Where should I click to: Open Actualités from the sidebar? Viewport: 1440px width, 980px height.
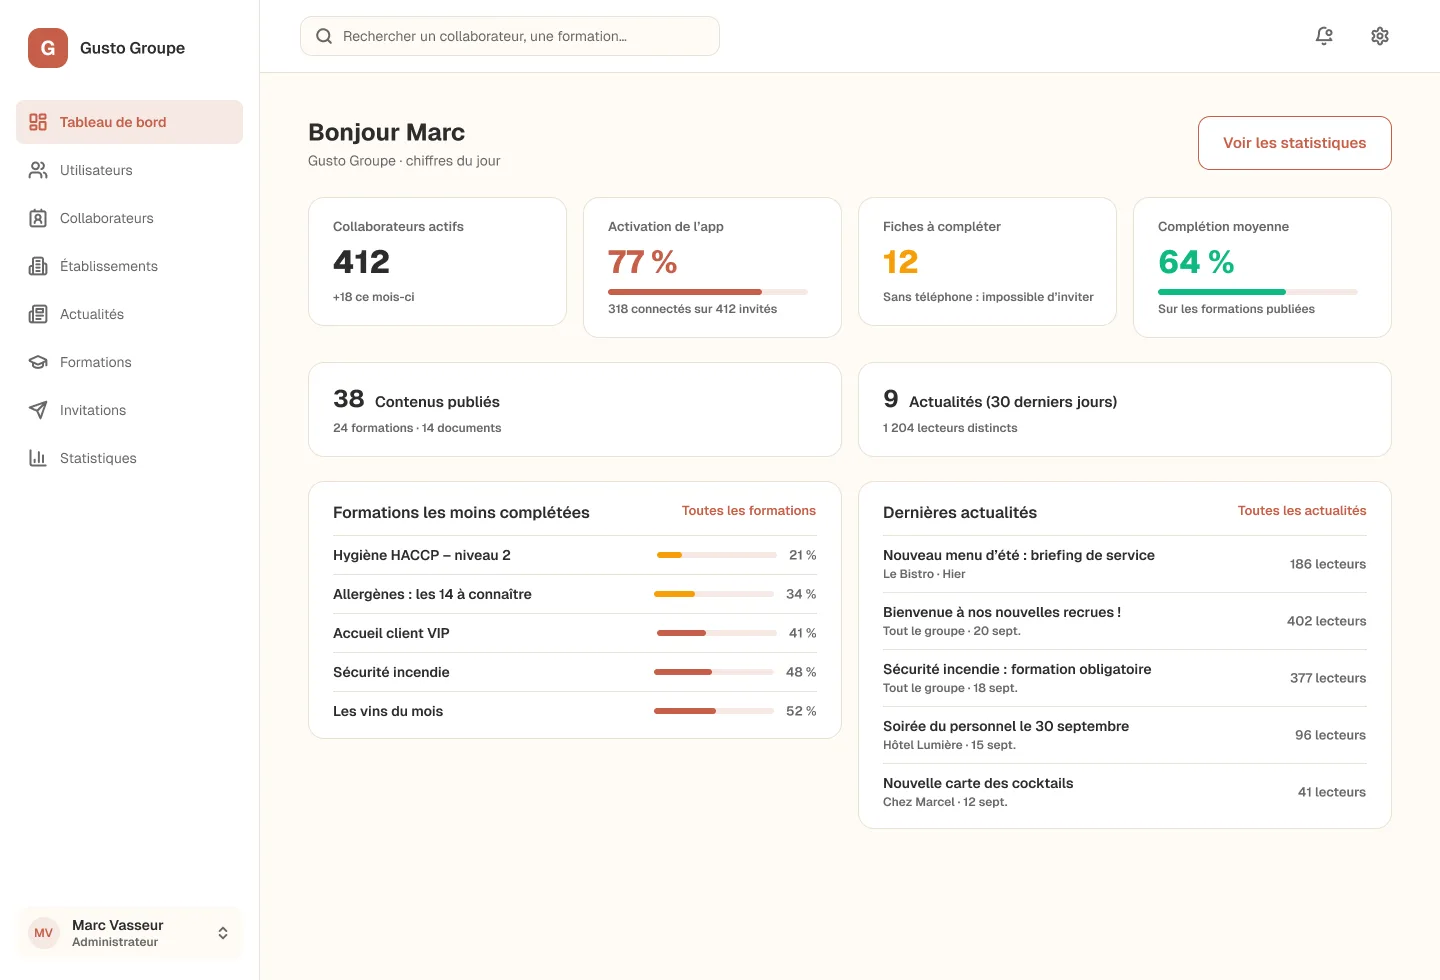coord(129,314)
